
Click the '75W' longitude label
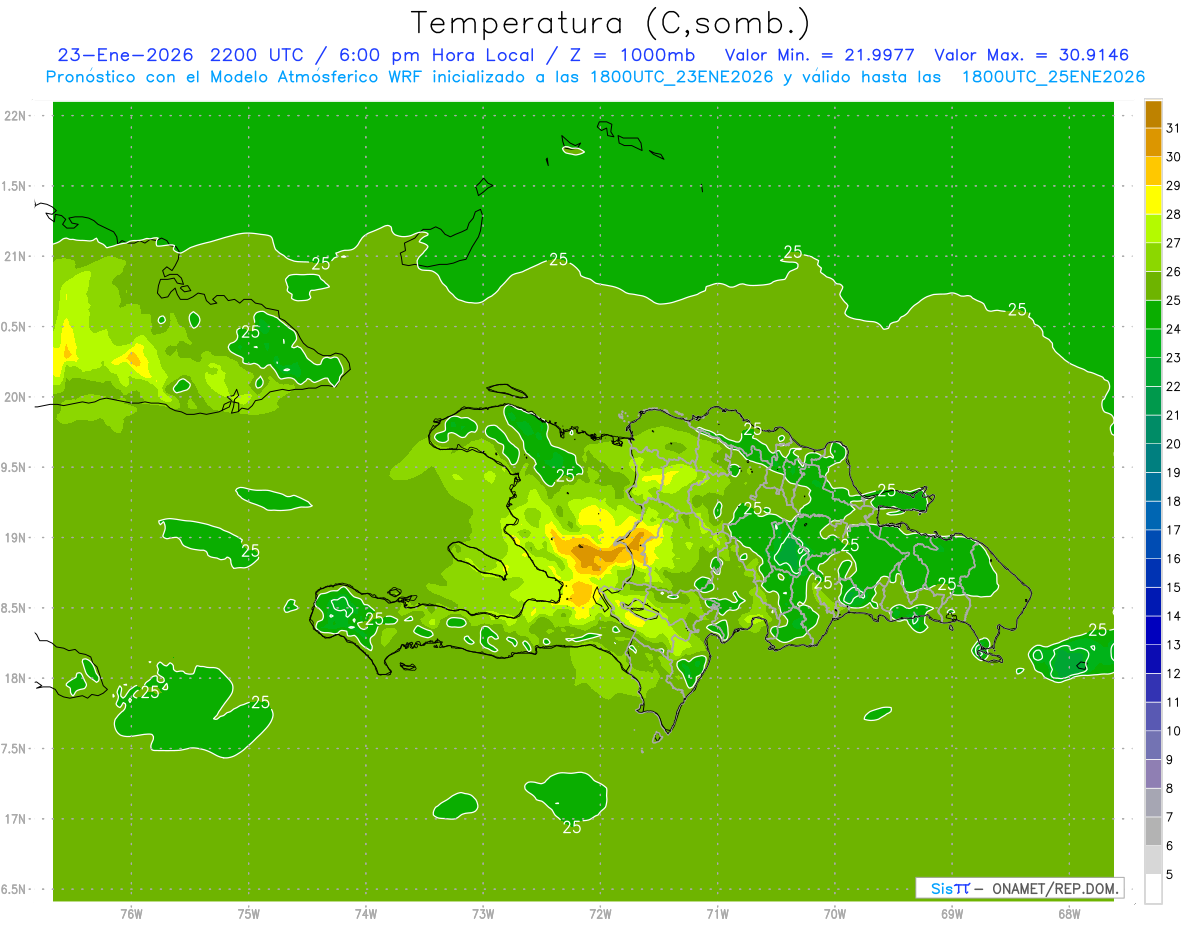[x=249, y=914]
